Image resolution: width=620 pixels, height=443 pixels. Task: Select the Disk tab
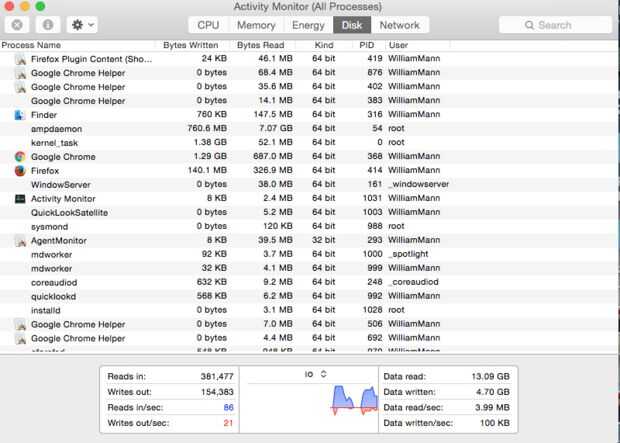point(352,25)
